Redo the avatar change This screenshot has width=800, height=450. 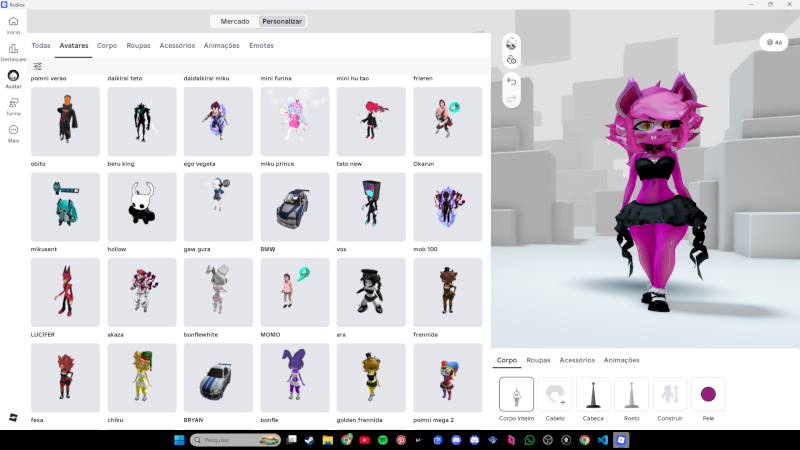(511, 98)
